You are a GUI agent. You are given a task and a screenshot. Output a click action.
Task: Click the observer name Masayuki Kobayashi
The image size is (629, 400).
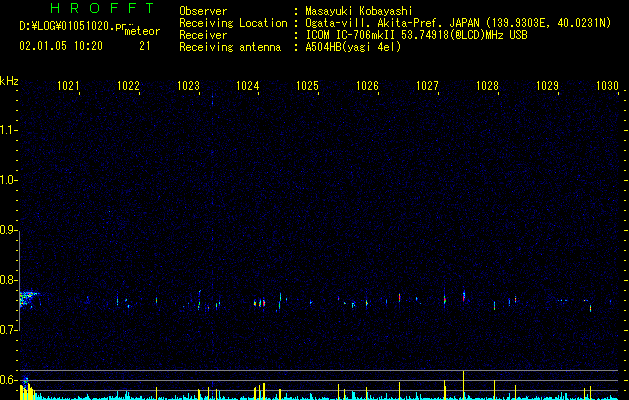coord(359,11)
